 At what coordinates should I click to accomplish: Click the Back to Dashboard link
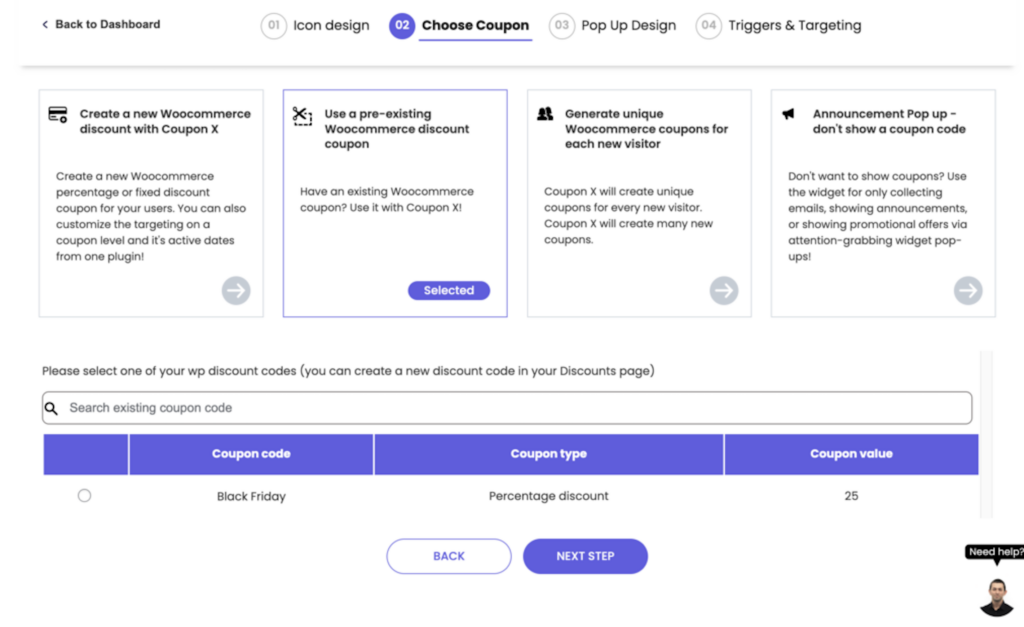pyautogui.click(x=100, y=24)
